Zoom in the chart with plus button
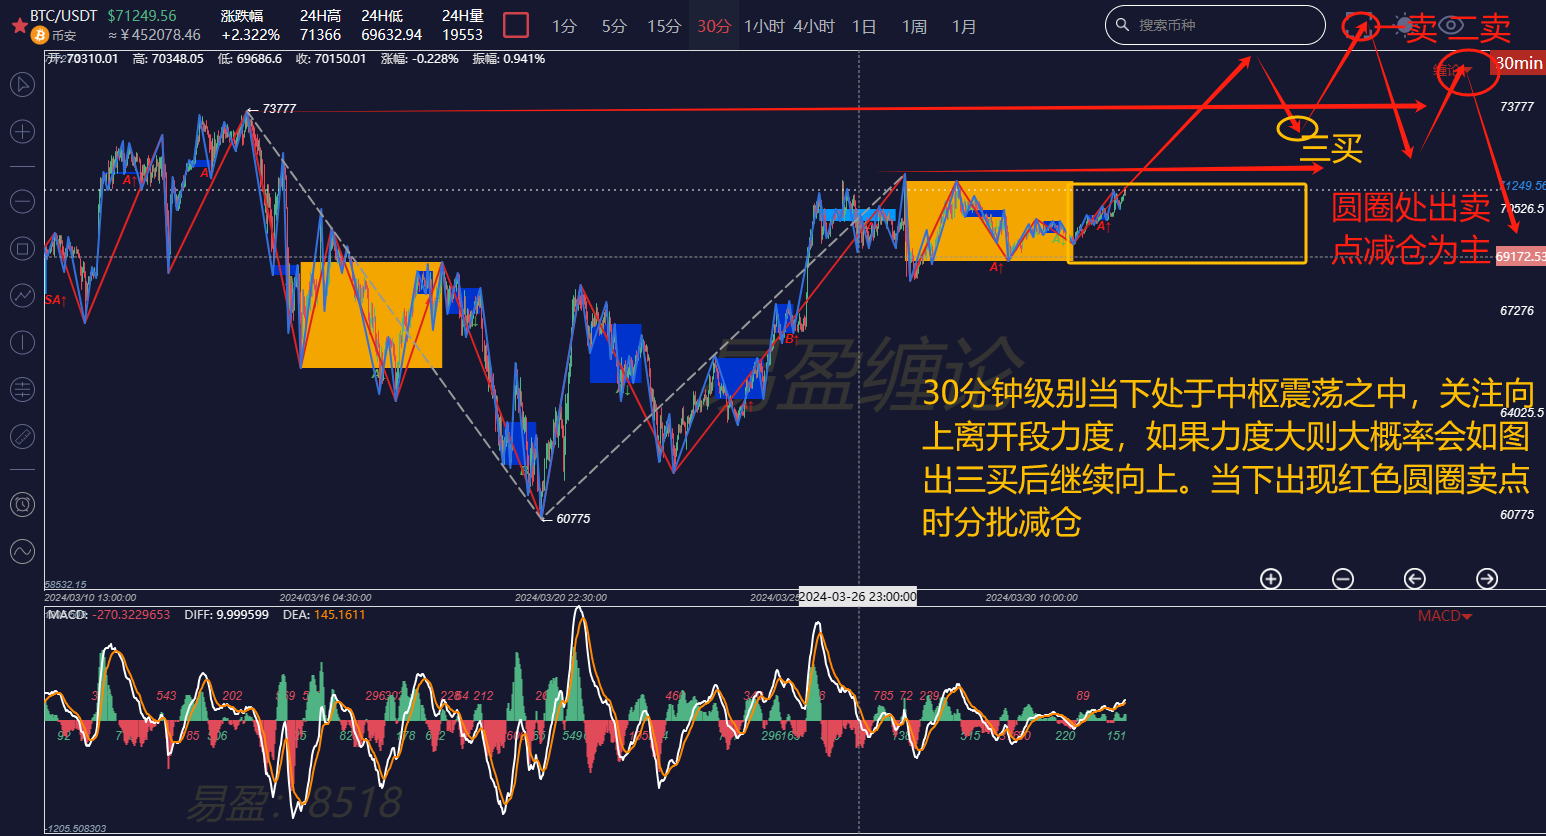1546x836 pixels. click(1271, 578)
